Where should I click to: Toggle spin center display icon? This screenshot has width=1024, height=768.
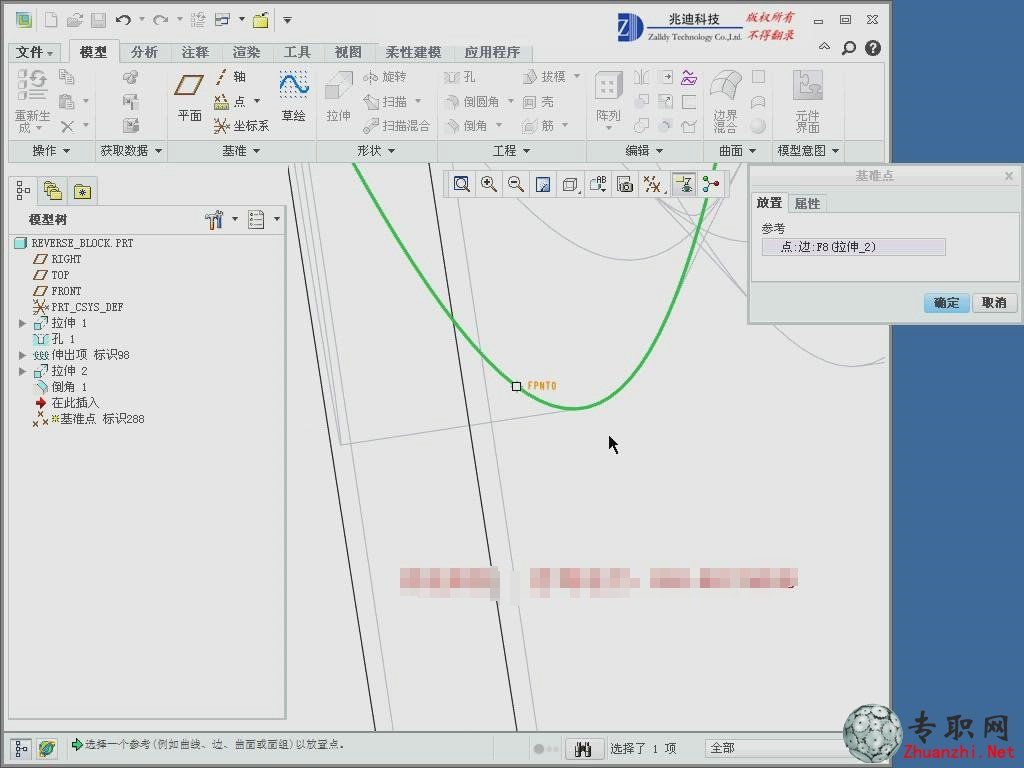(x=711, y=184)
